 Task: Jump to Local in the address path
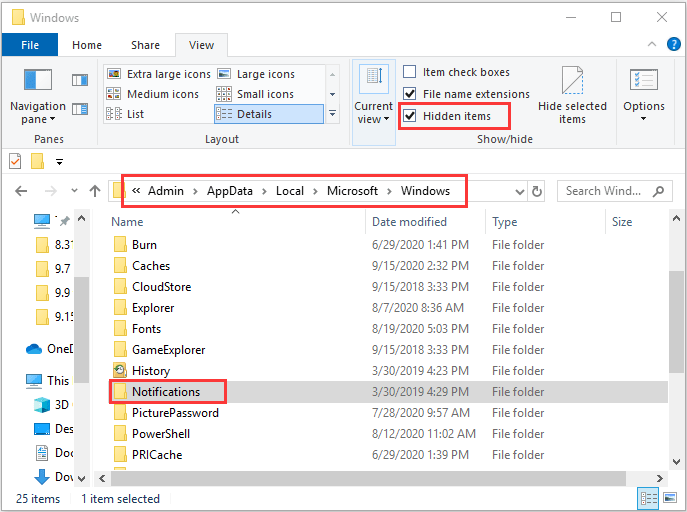290,191
